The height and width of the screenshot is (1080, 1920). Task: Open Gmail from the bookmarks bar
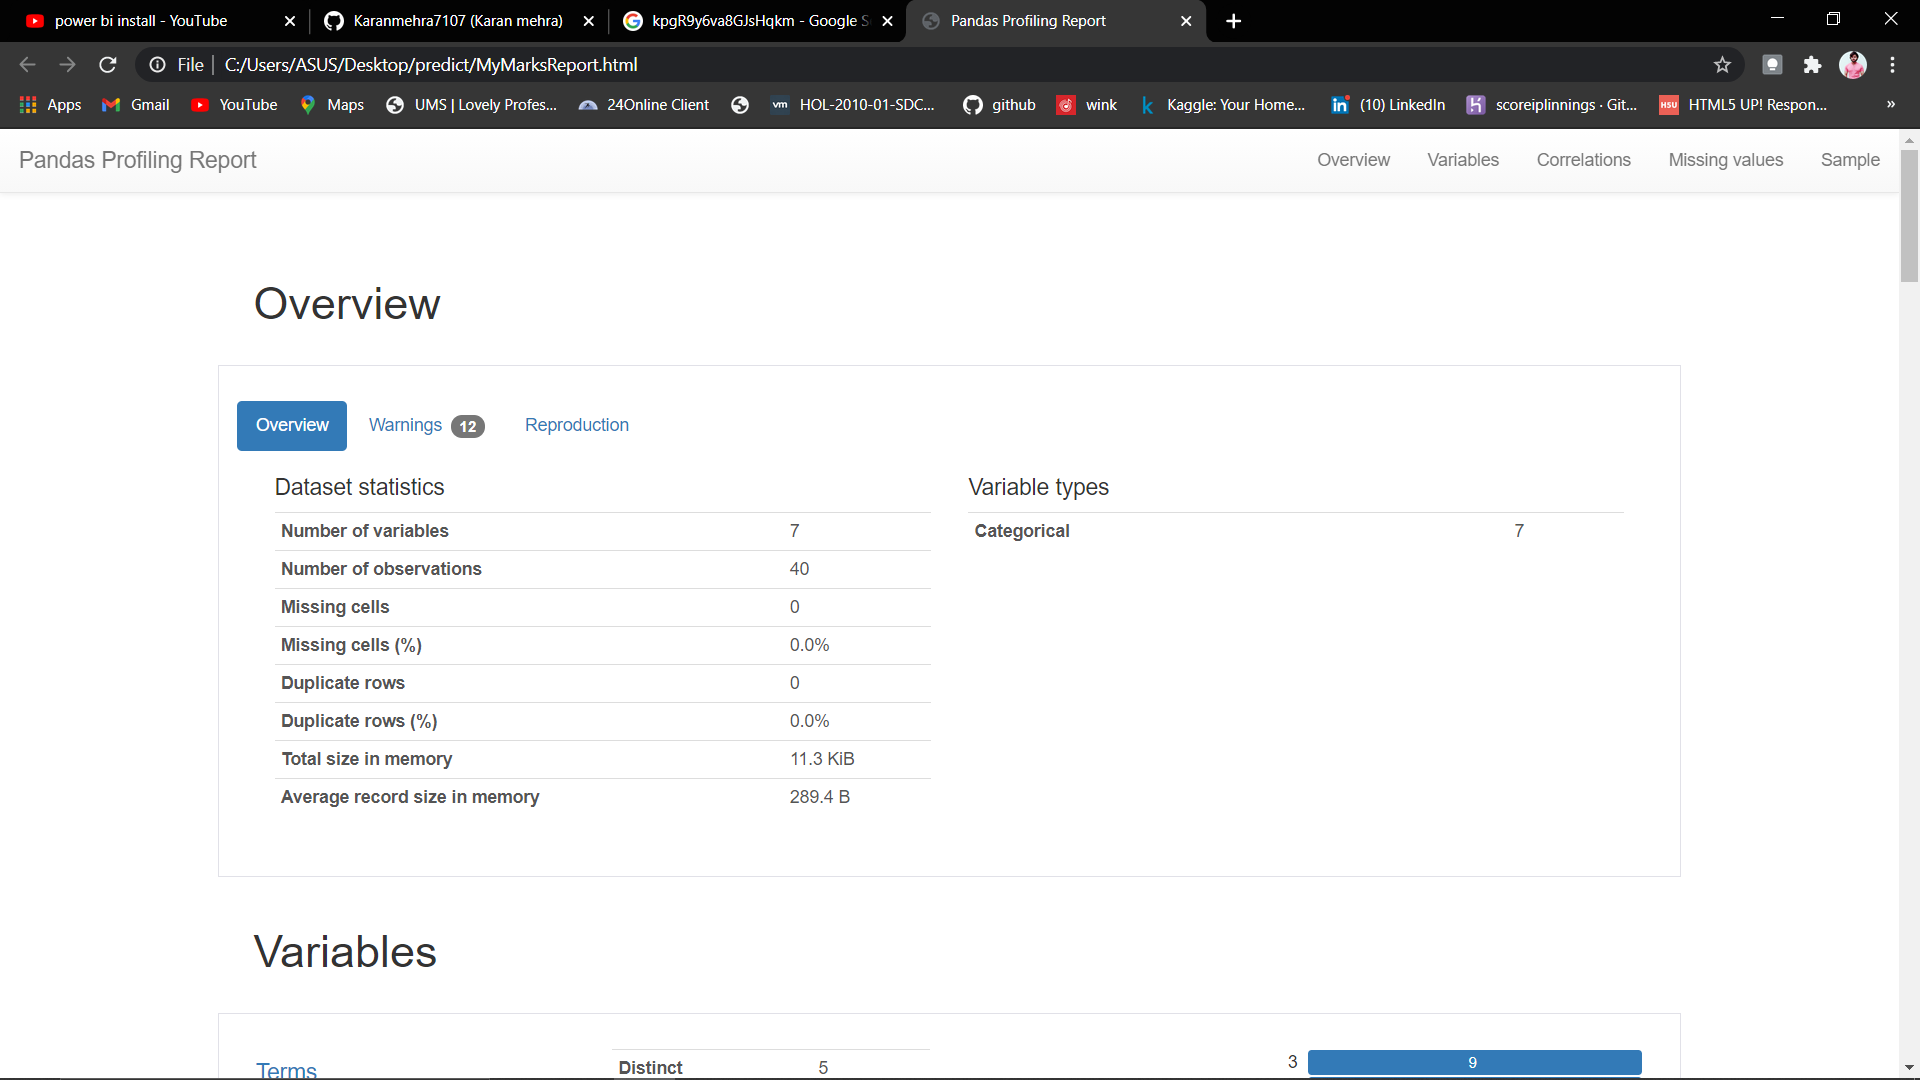click(x=134, y=104)
